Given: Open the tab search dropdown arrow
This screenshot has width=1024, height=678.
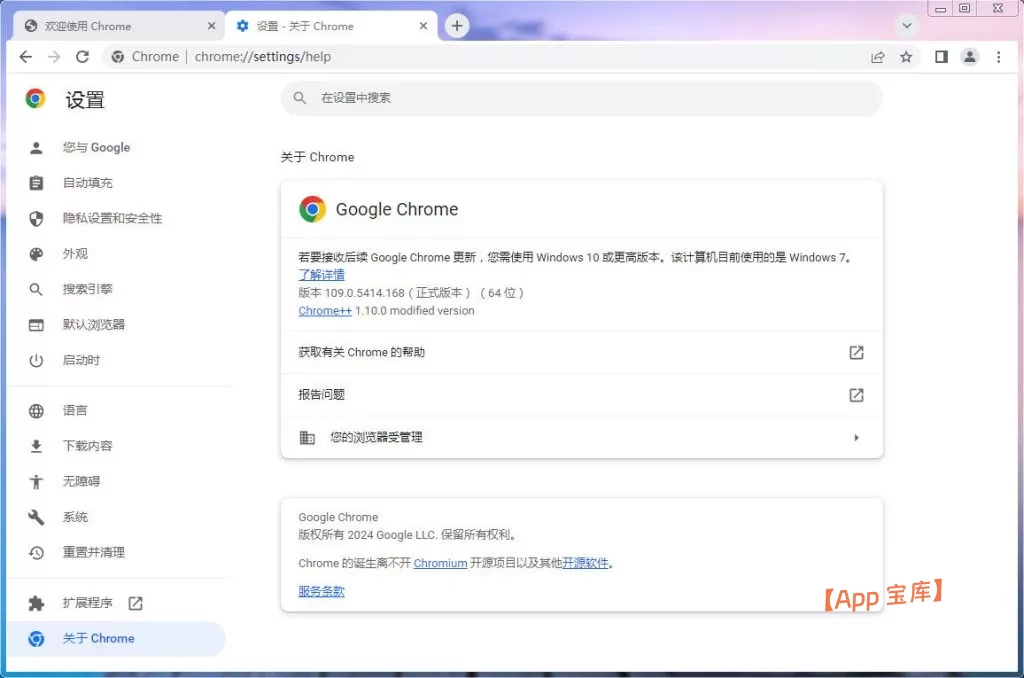Looking at the screenshot, I should click(x=905, y=24).
